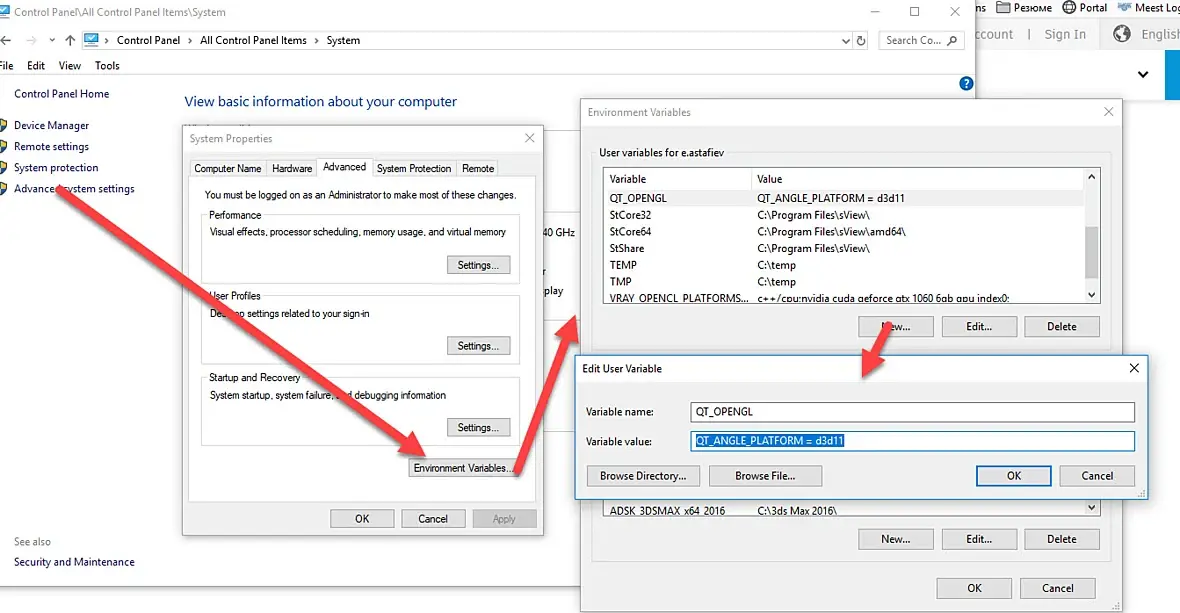Click Browse Directory button
Image resolution: width=1180 pixels, height=613 pixels.
pos(643,476)
